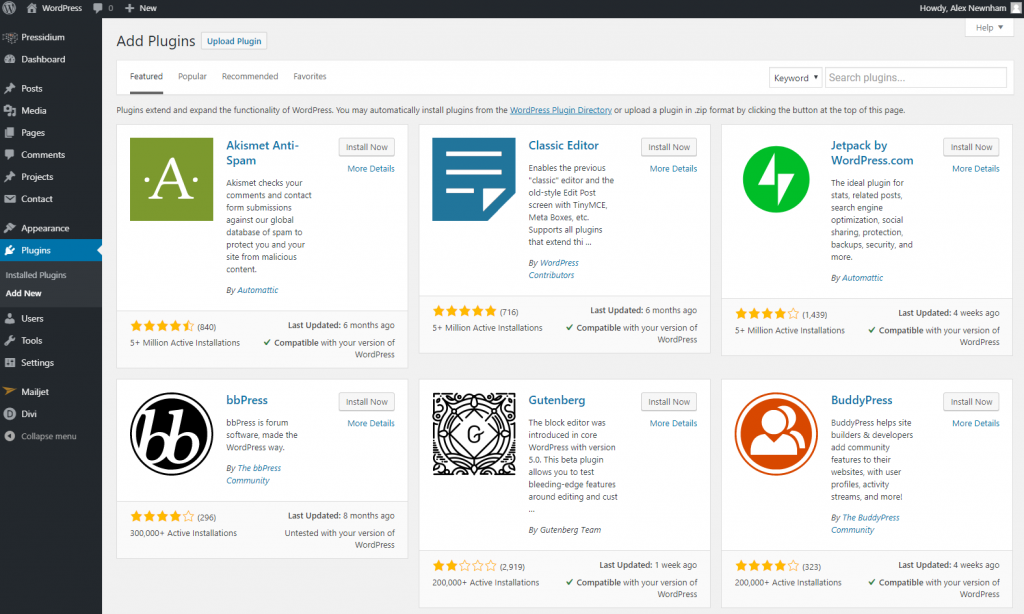Image resolution: width=1024 pixels, height=614 pixels.
Task: Open More Details for BuddyPress
Action: (976, 423)
